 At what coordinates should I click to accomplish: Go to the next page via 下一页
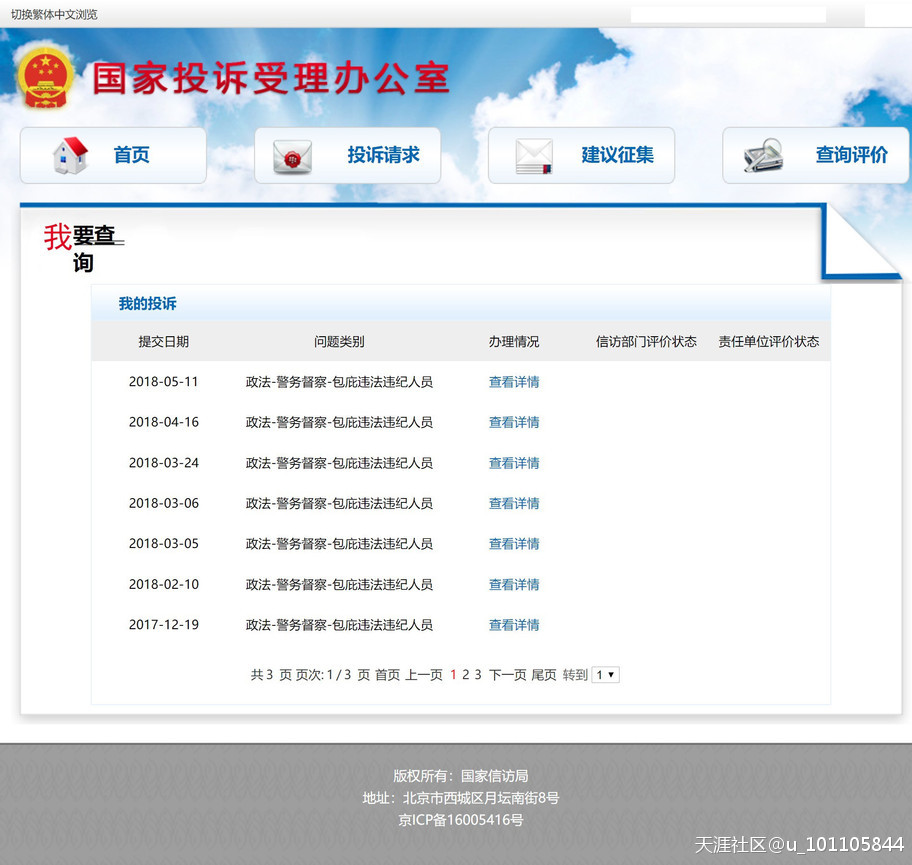coord(508,674)
